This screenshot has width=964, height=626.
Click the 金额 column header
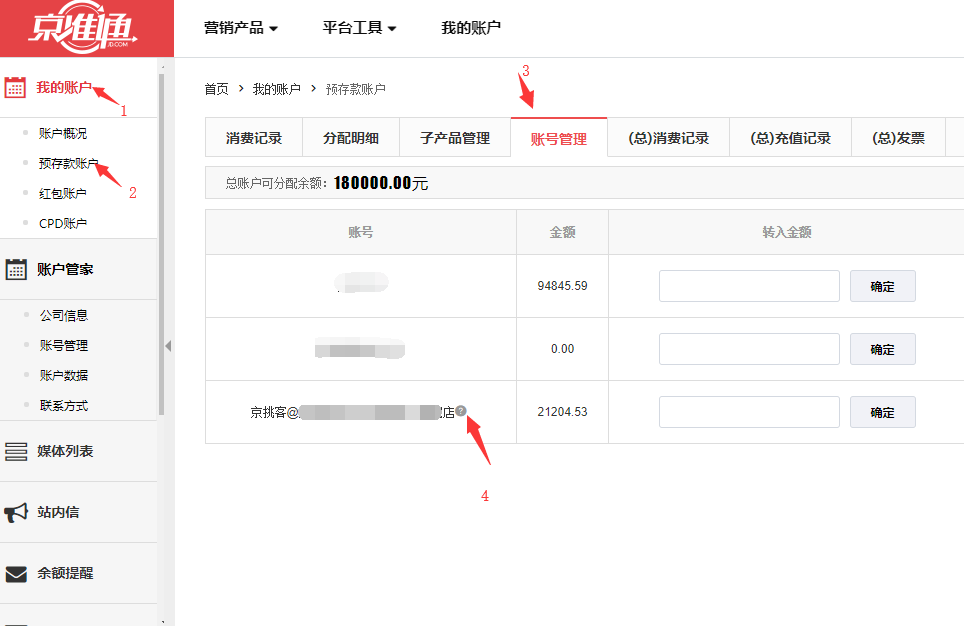[x=563, y=232]
